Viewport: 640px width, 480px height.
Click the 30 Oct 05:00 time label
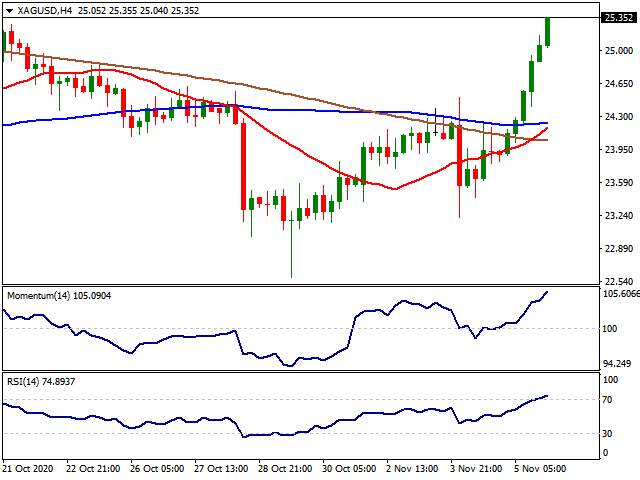349,469
